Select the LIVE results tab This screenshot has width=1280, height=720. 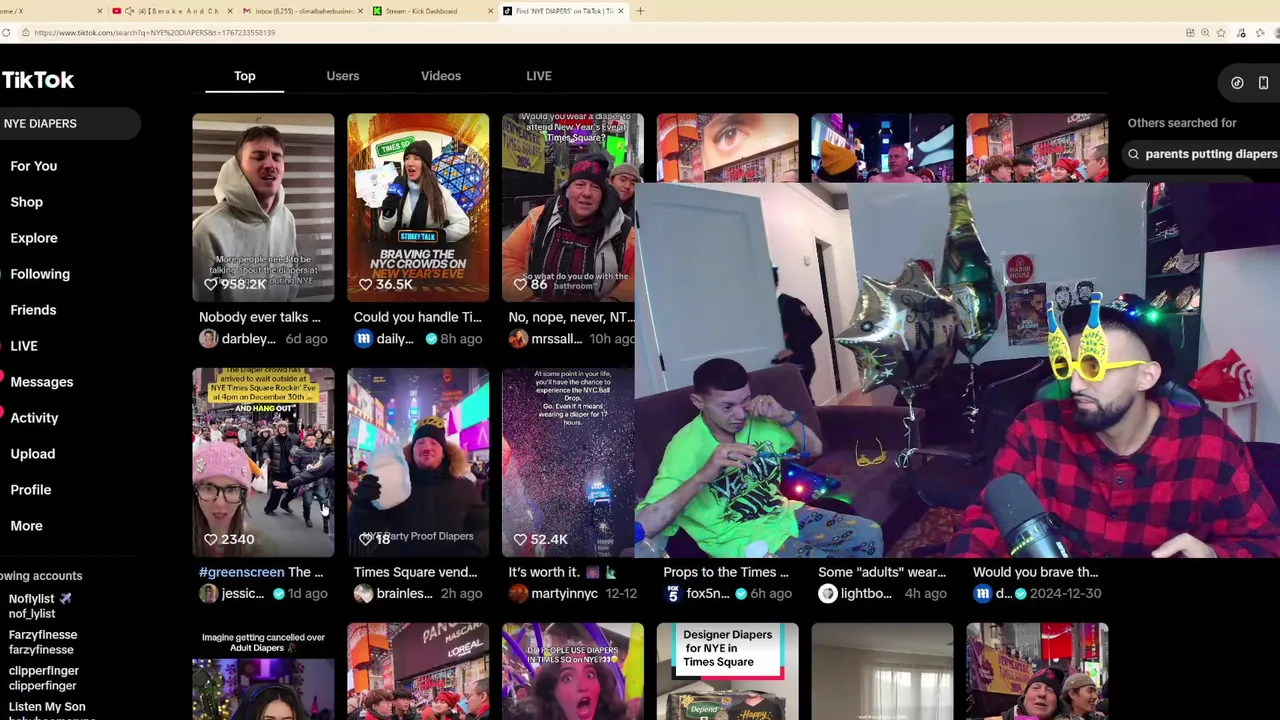[539, 76]
